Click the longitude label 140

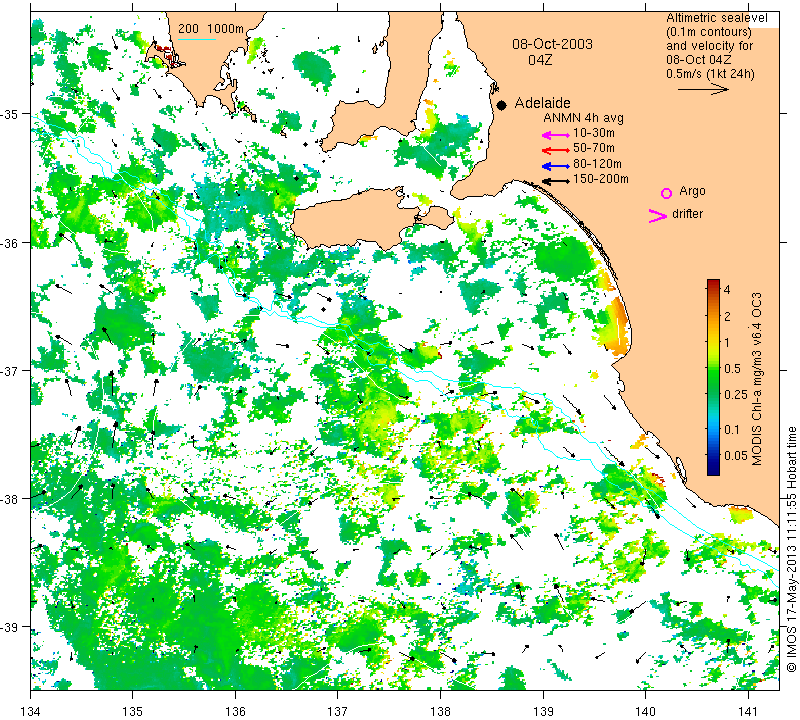pyautogui.click(x=645, y=711)
